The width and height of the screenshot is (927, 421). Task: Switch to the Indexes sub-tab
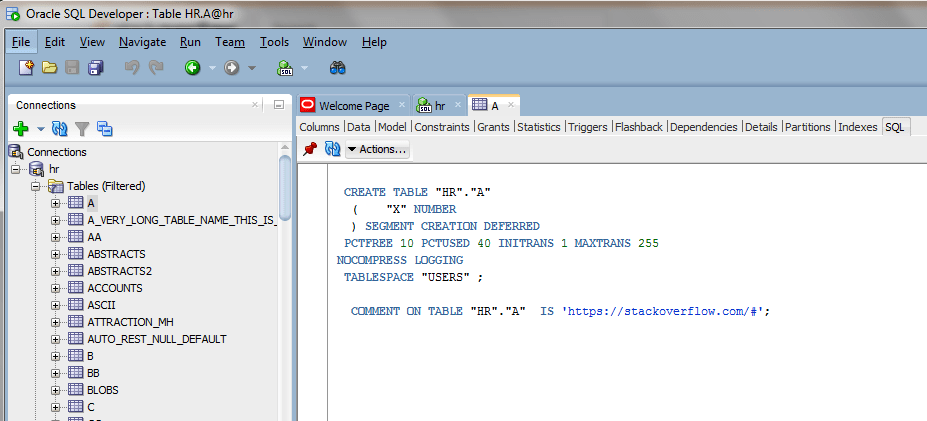[x=857, y=127]
